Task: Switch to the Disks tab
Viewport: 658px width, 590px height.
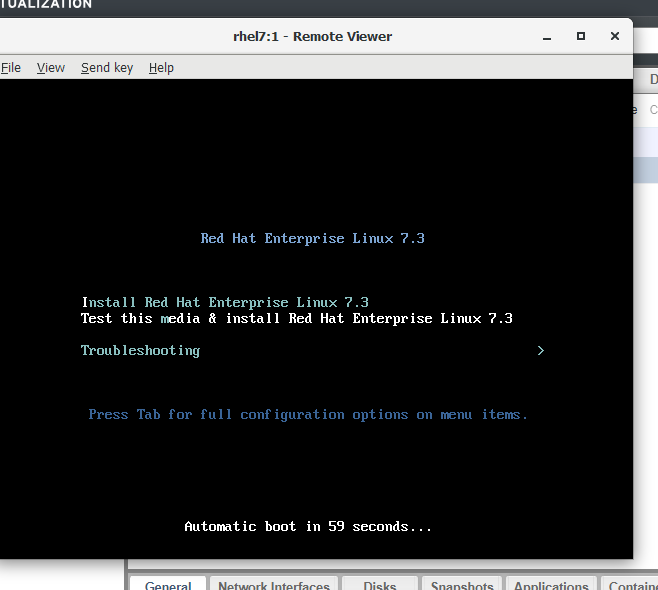Action: 380,584
